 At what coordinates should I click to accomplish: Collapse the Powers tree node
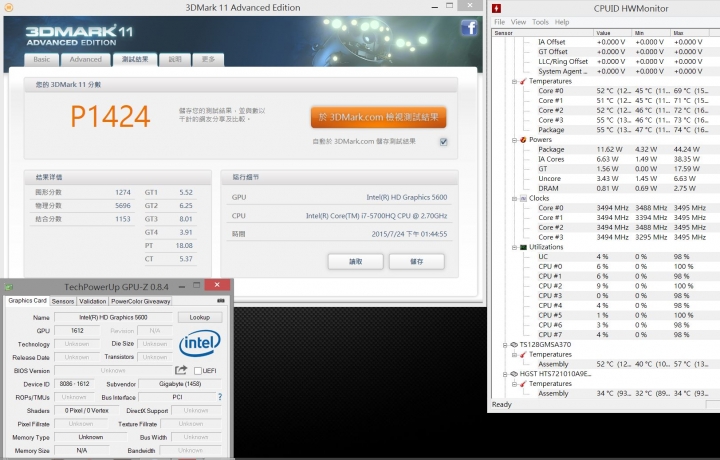coord(514,140)
